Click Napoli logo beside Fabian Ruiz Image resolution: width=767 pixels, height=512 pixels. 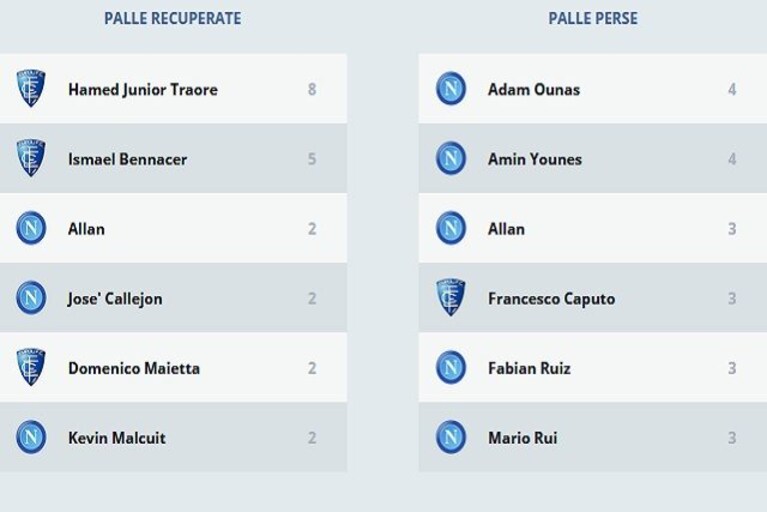[451, 367]
